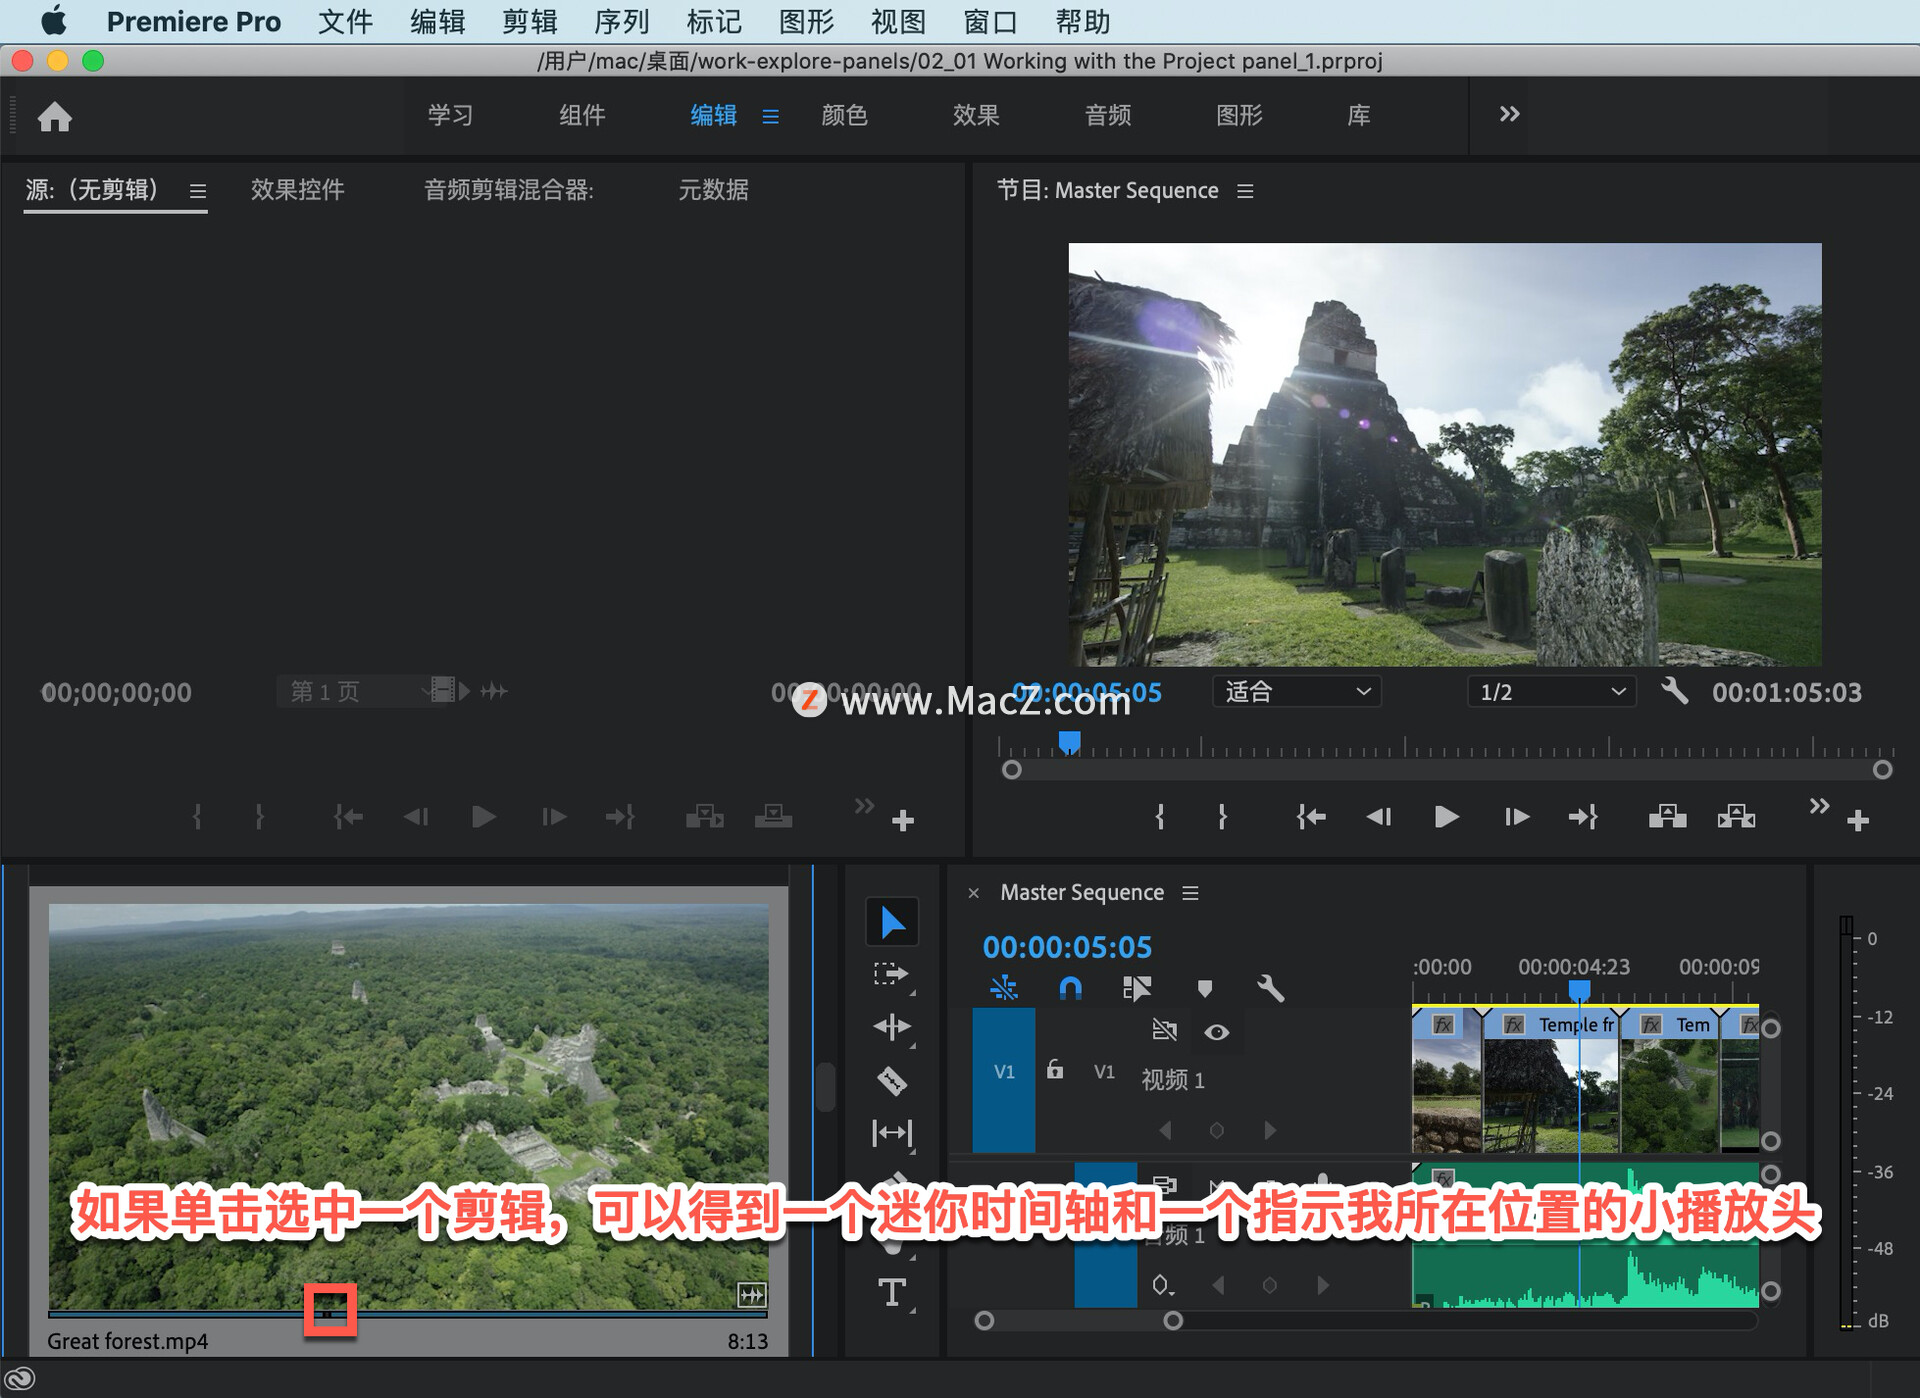
Task: Open 文件 menu in menu bar
Action: pyautogui.click(x=345, y=21)
